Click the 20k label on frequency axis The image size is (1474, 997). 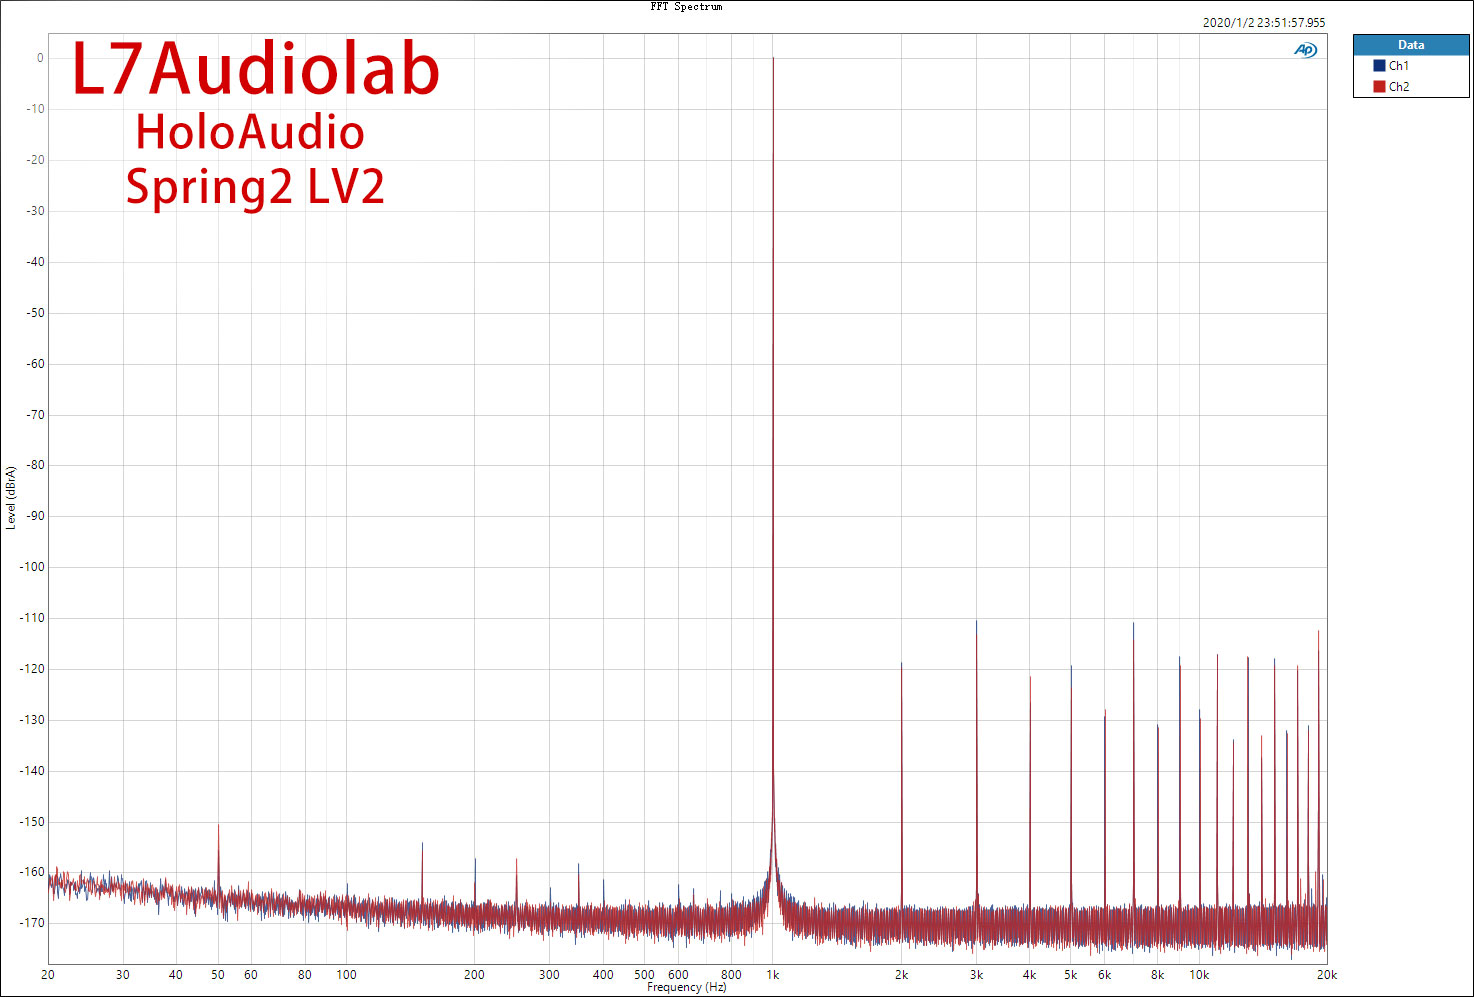coord(1326,975)
